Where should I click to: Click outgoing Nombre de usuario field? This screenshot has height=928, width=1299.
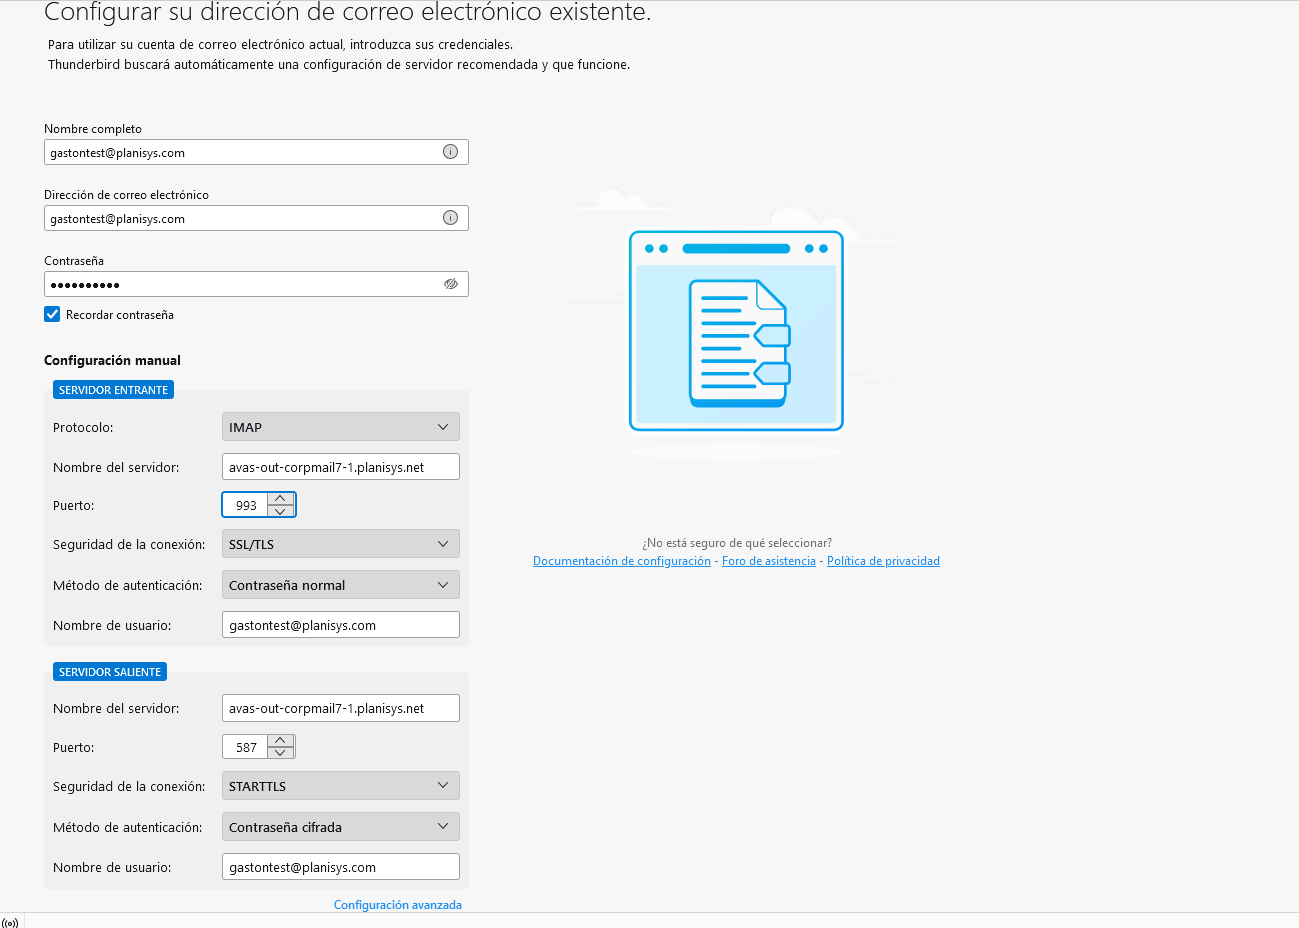pyautogui.click(x=340, y=867)
